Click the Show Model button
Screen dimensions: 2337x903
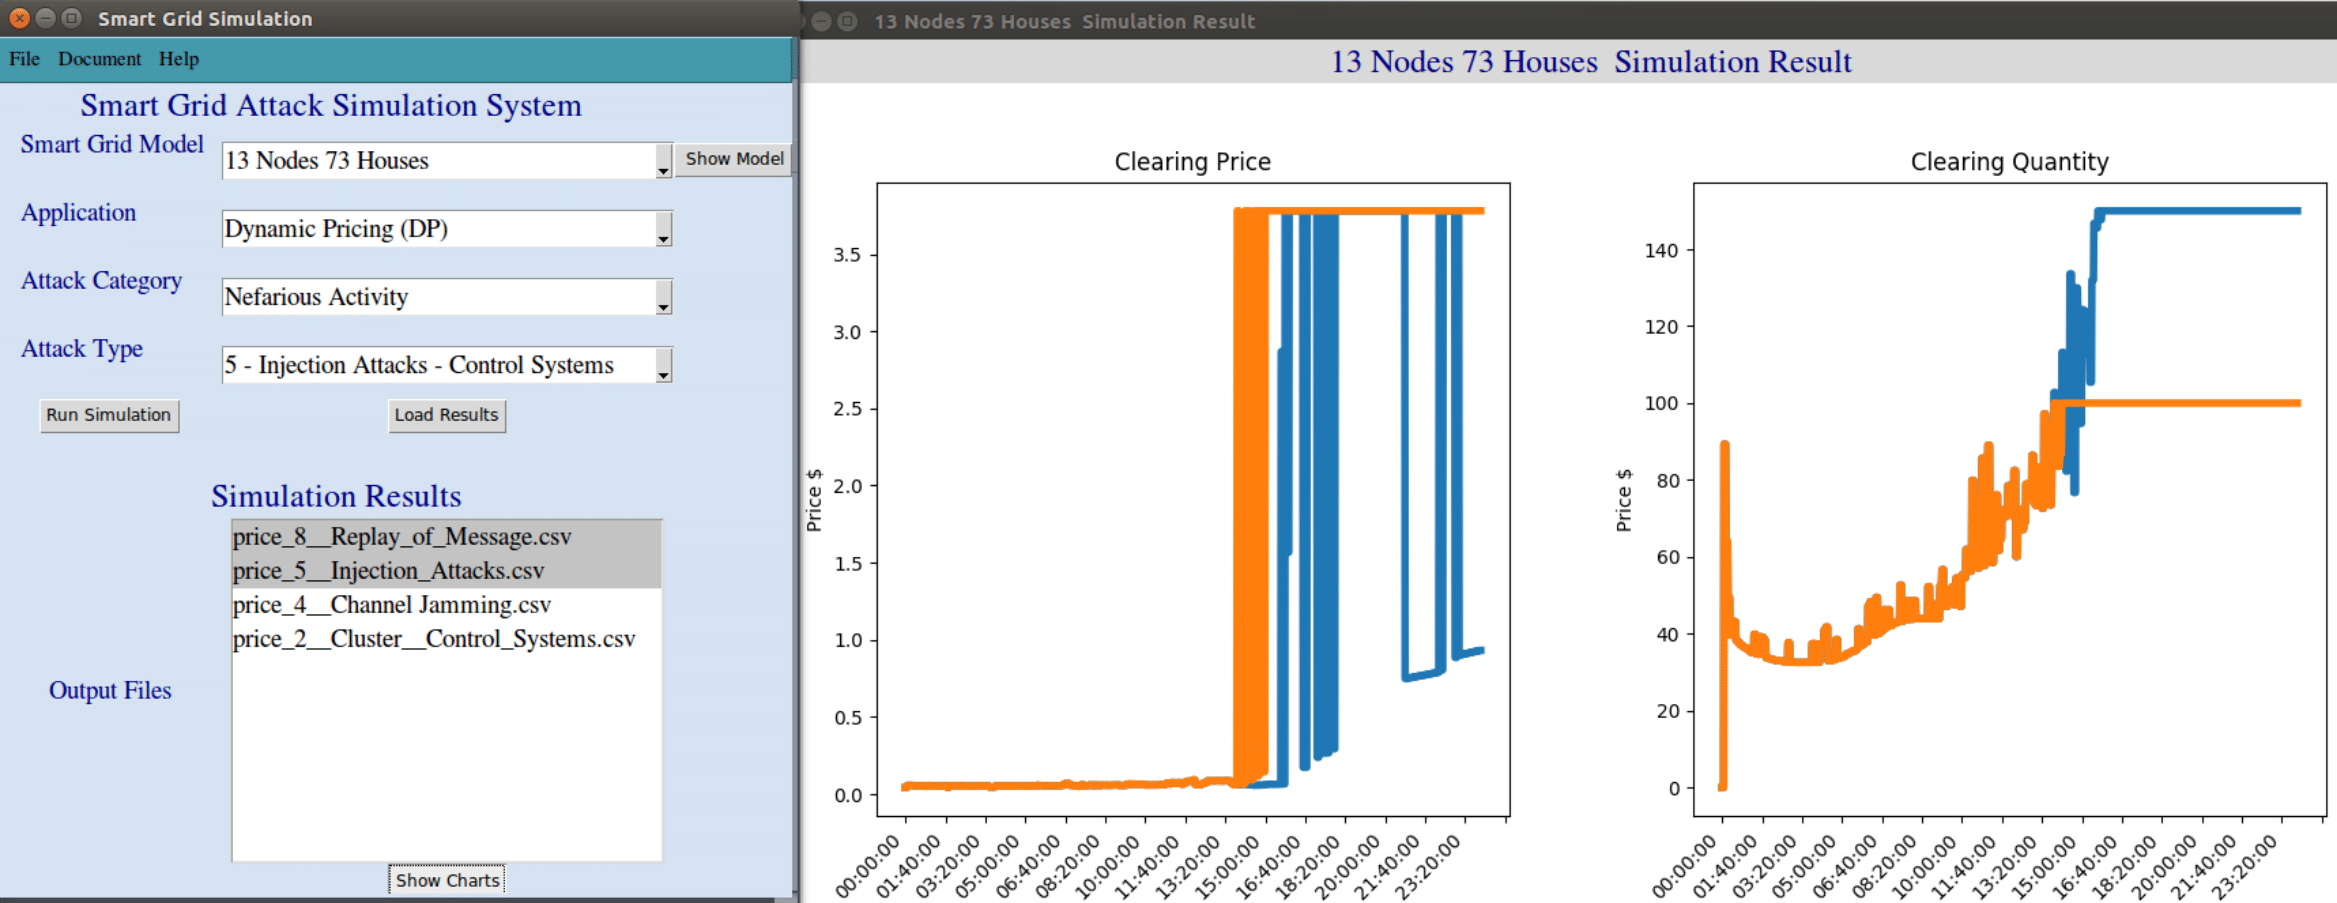733,159
